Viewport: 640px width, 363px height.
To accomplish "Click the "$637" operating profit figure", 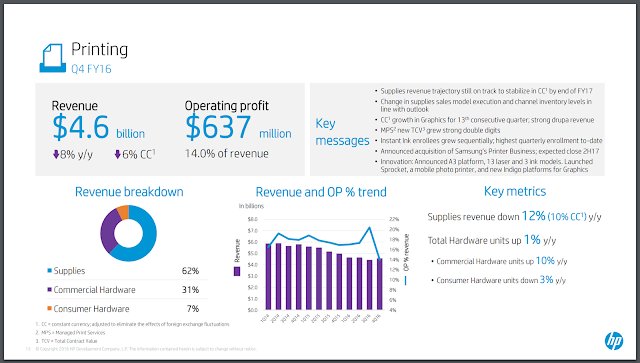I will pos(218,127).
